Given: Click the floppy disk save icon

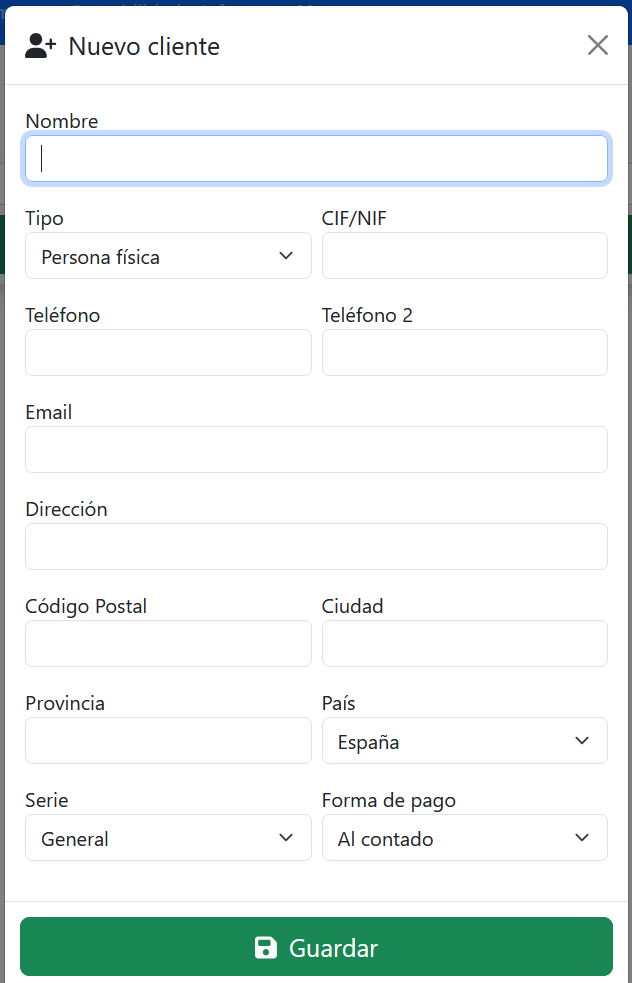Looking at the screenshot, I should pyautogui.click(x=266, y=948).
